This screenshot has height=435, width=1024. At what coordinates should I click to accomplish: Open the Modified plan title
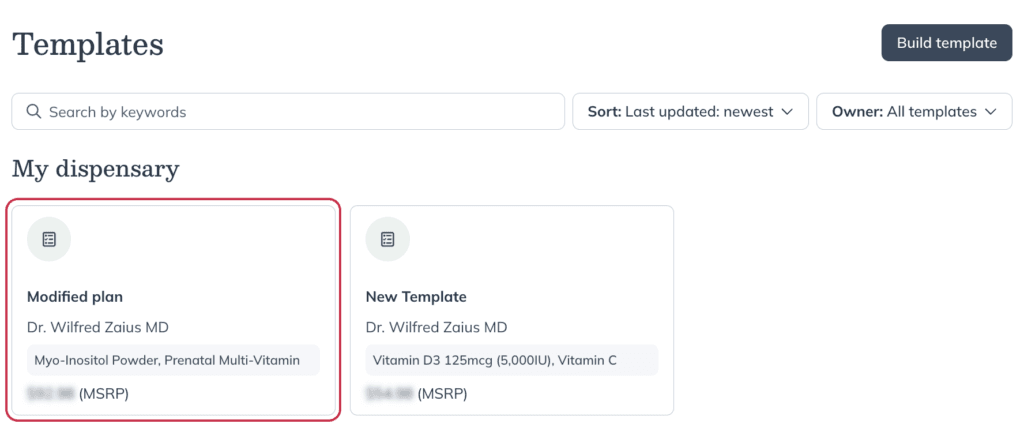75,297
